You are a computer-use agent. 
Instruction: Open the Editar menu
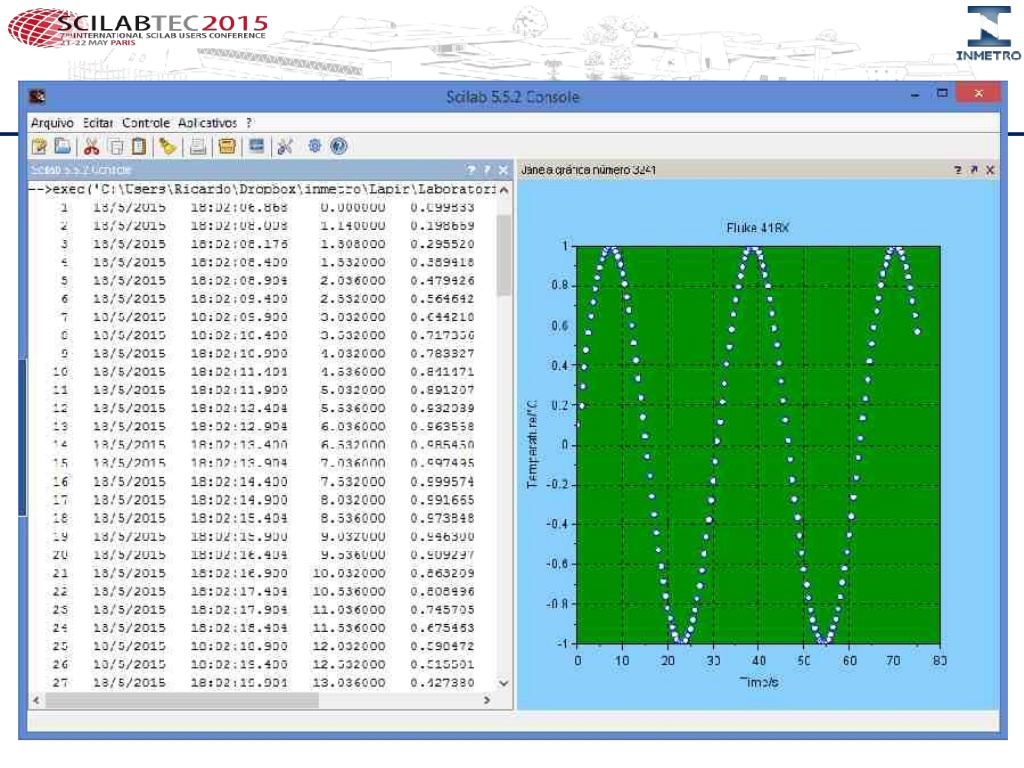click(98, 123)
